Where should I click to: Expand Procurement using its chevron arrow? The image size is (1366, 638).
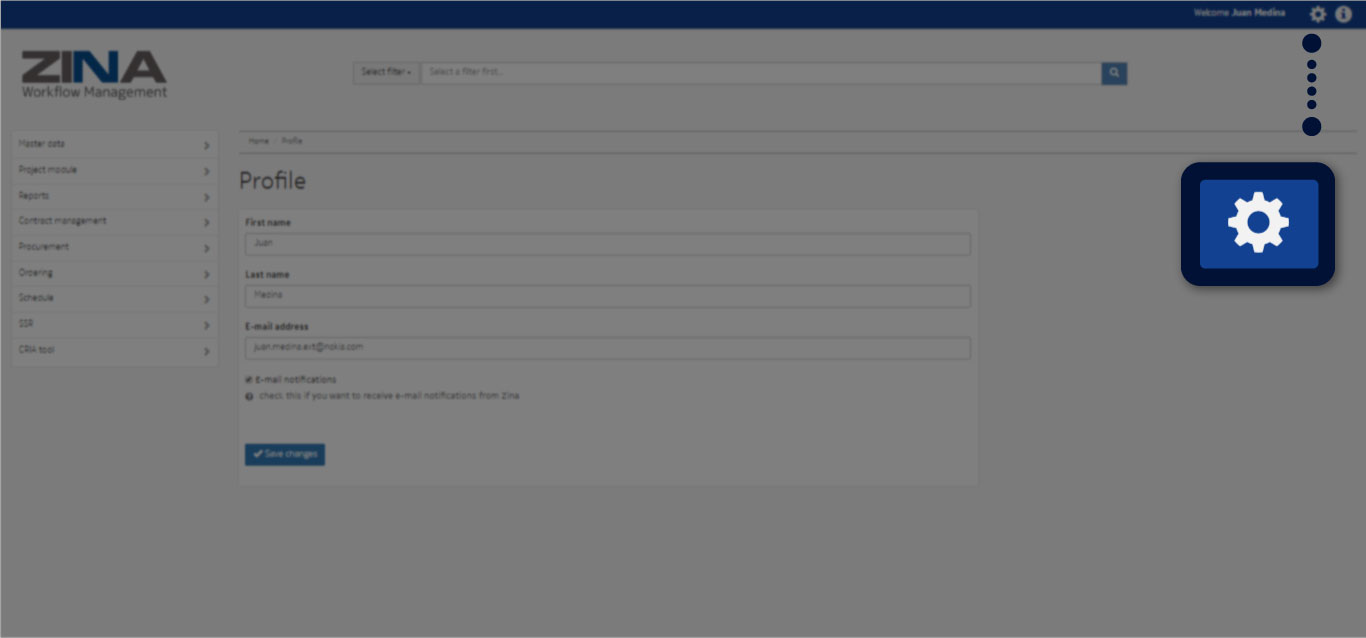206,248
